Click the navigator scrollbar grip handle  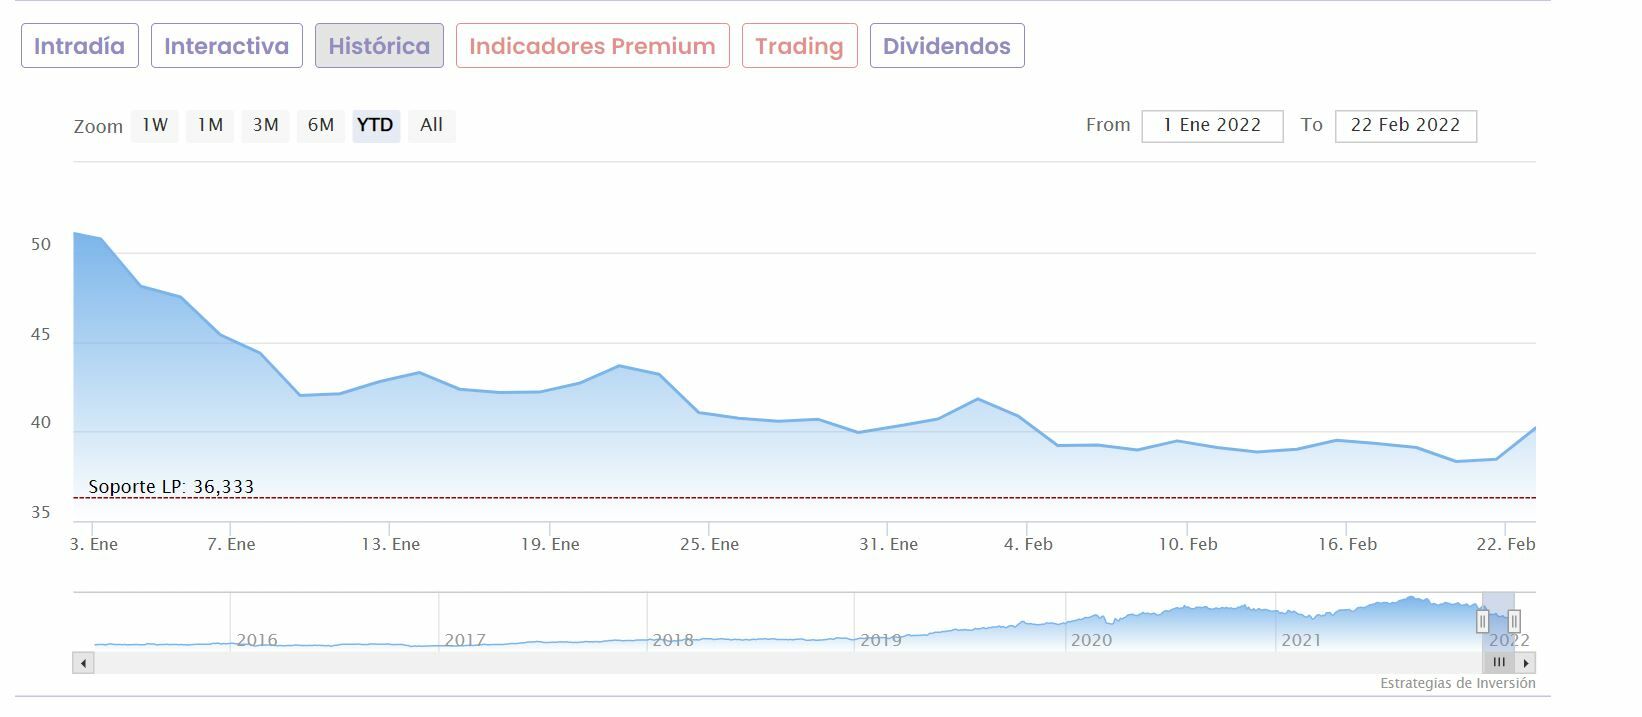pyautogui.click(x=1498, y=663)
